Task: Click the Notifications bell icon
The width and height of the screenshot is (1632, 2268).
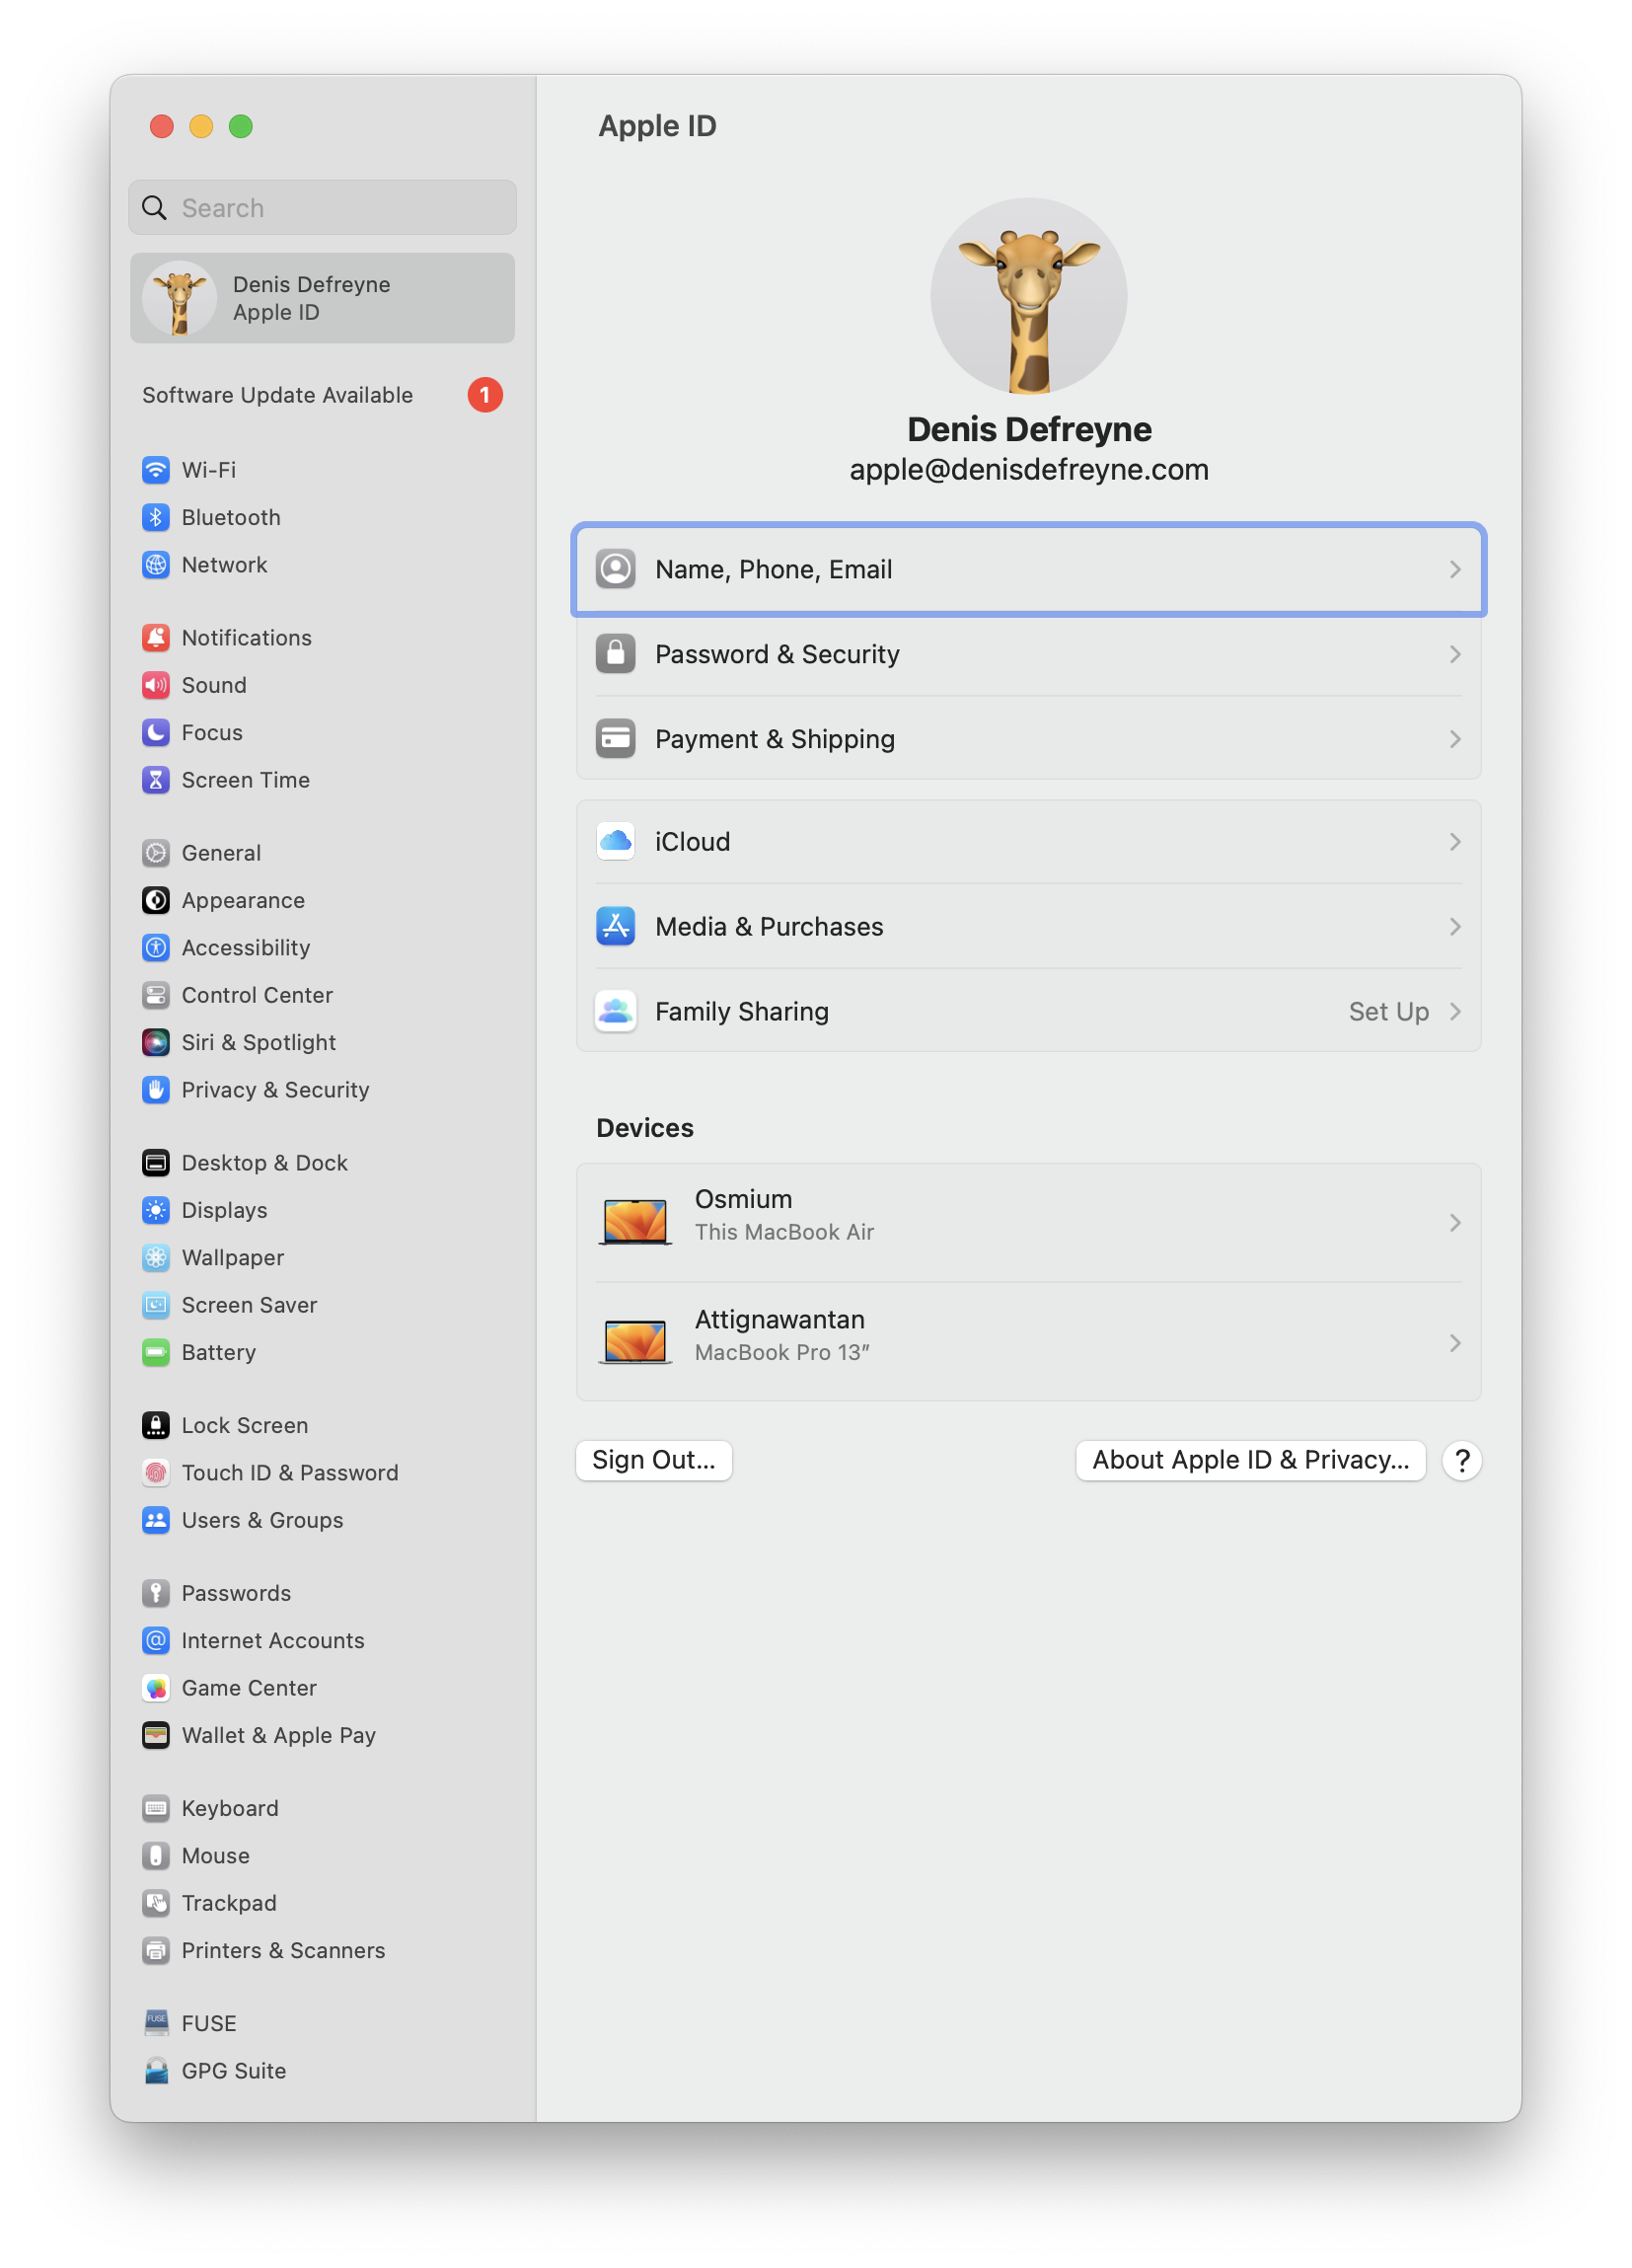Action: (156, 638)
